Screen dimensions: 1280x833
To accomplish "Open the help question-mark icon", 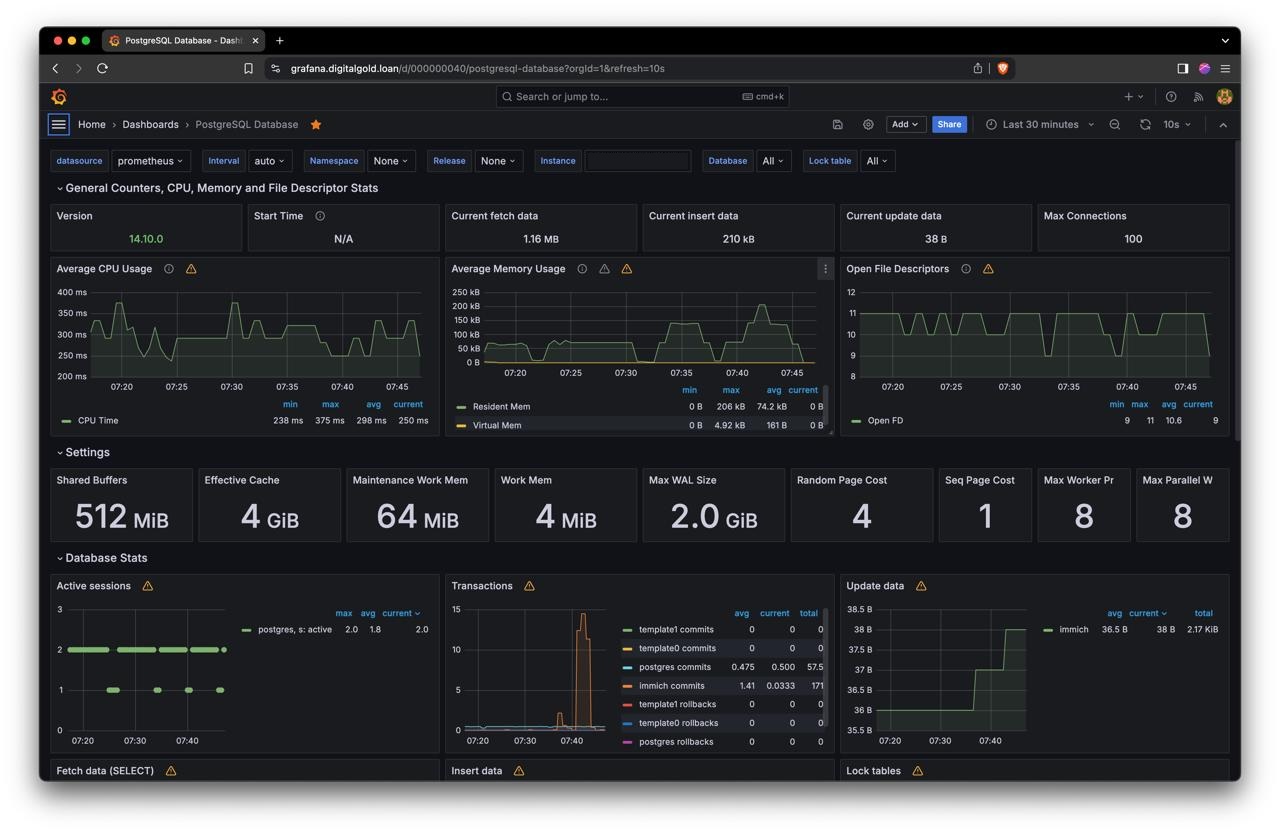I will 1171,97.
